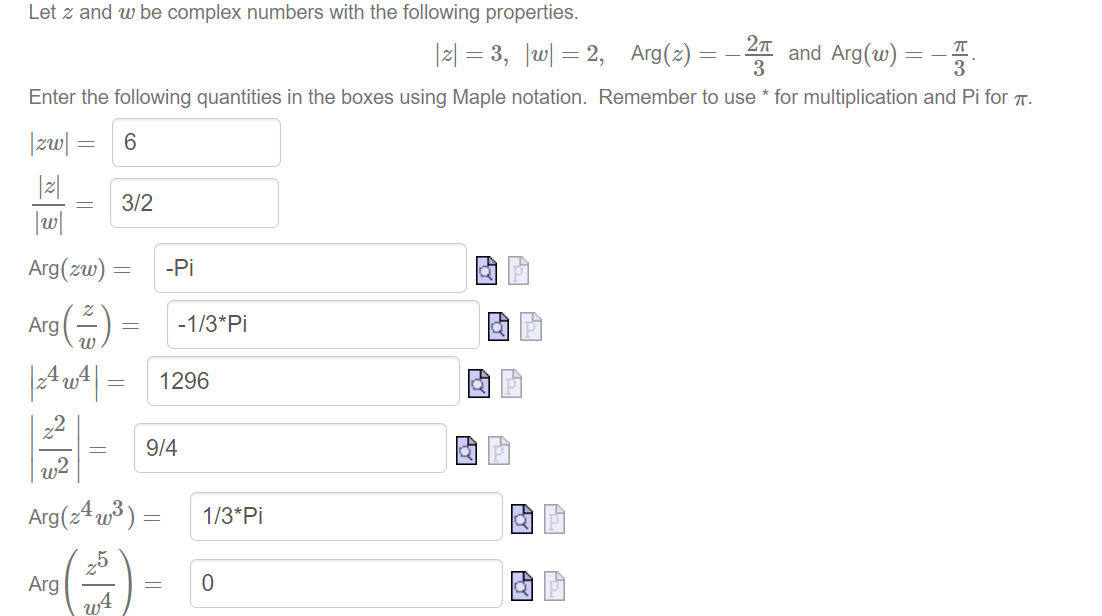The height and width of the screenshot is (616, 1102).
Task: Click preview icon beside last answer box
Action: click(x=523, y=583)
